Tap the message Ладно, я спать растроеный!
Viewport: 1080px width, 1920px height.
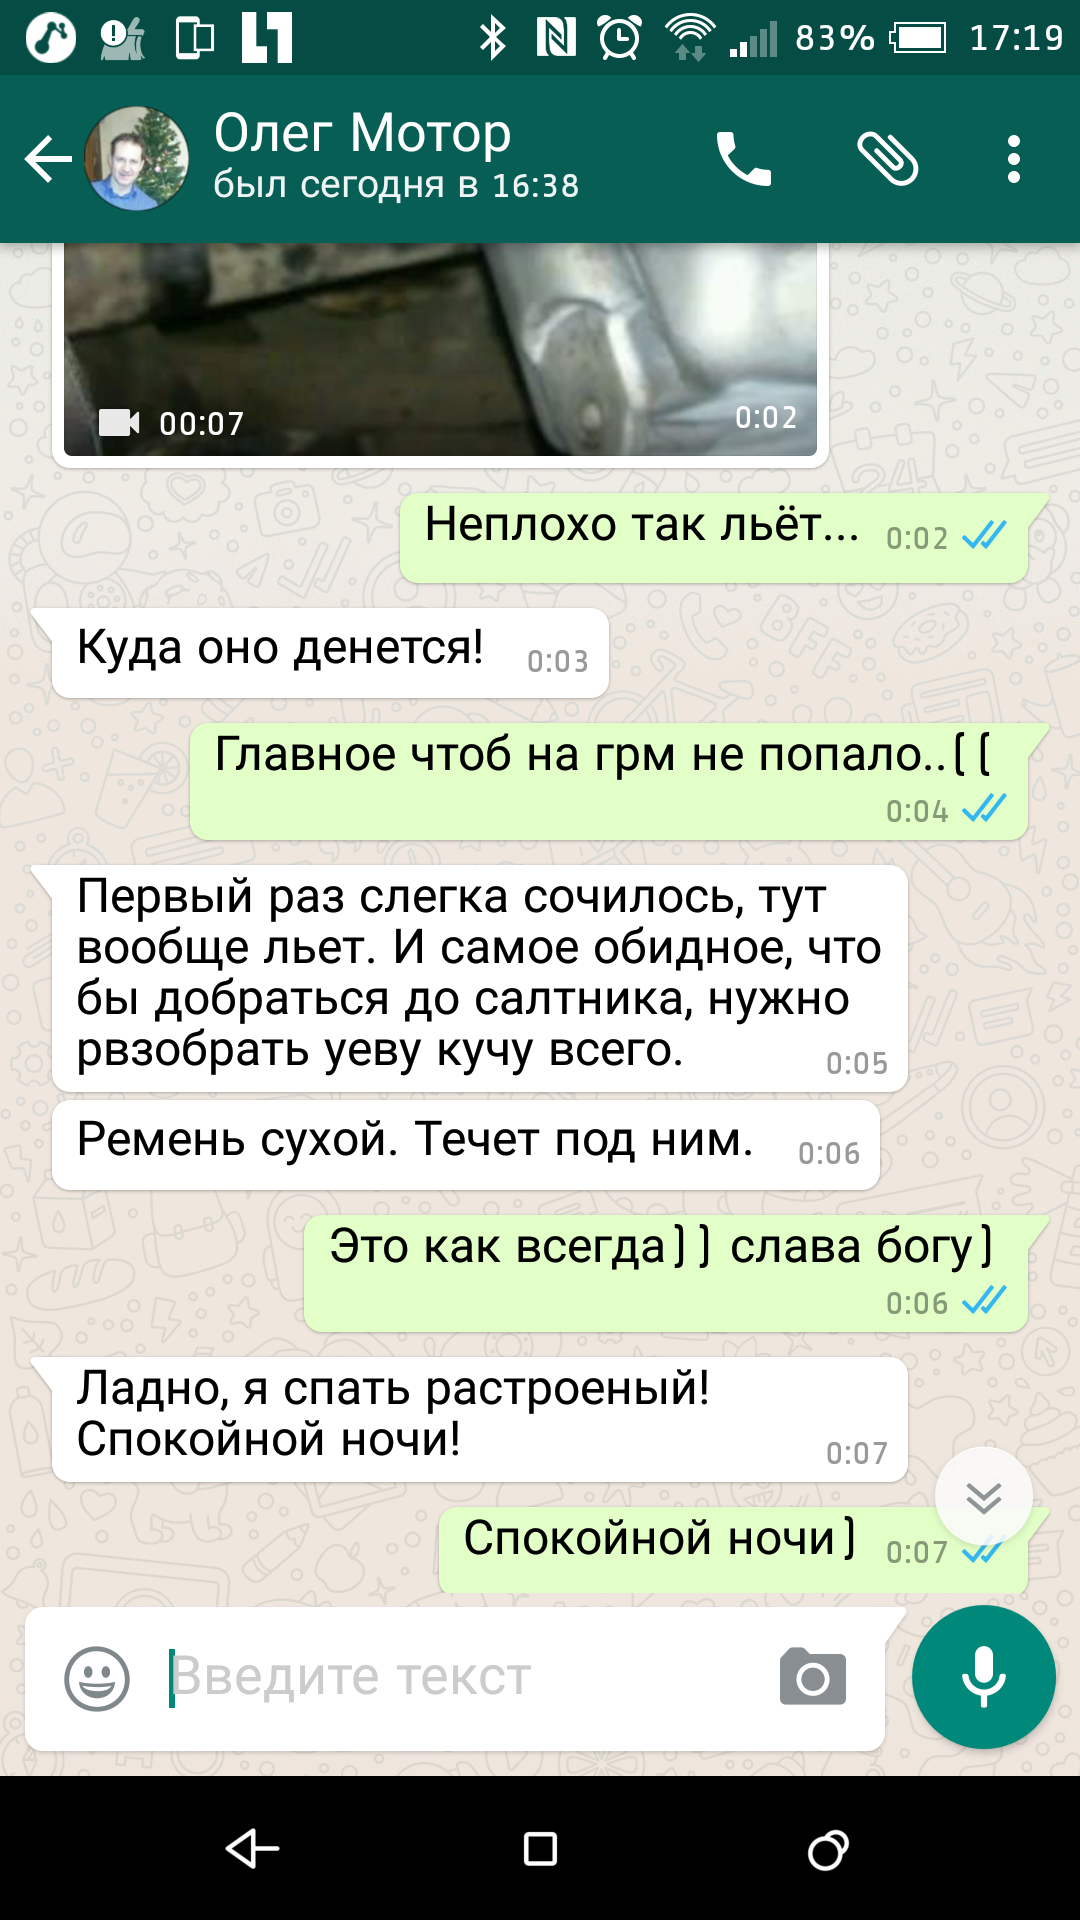point(480,1419)
